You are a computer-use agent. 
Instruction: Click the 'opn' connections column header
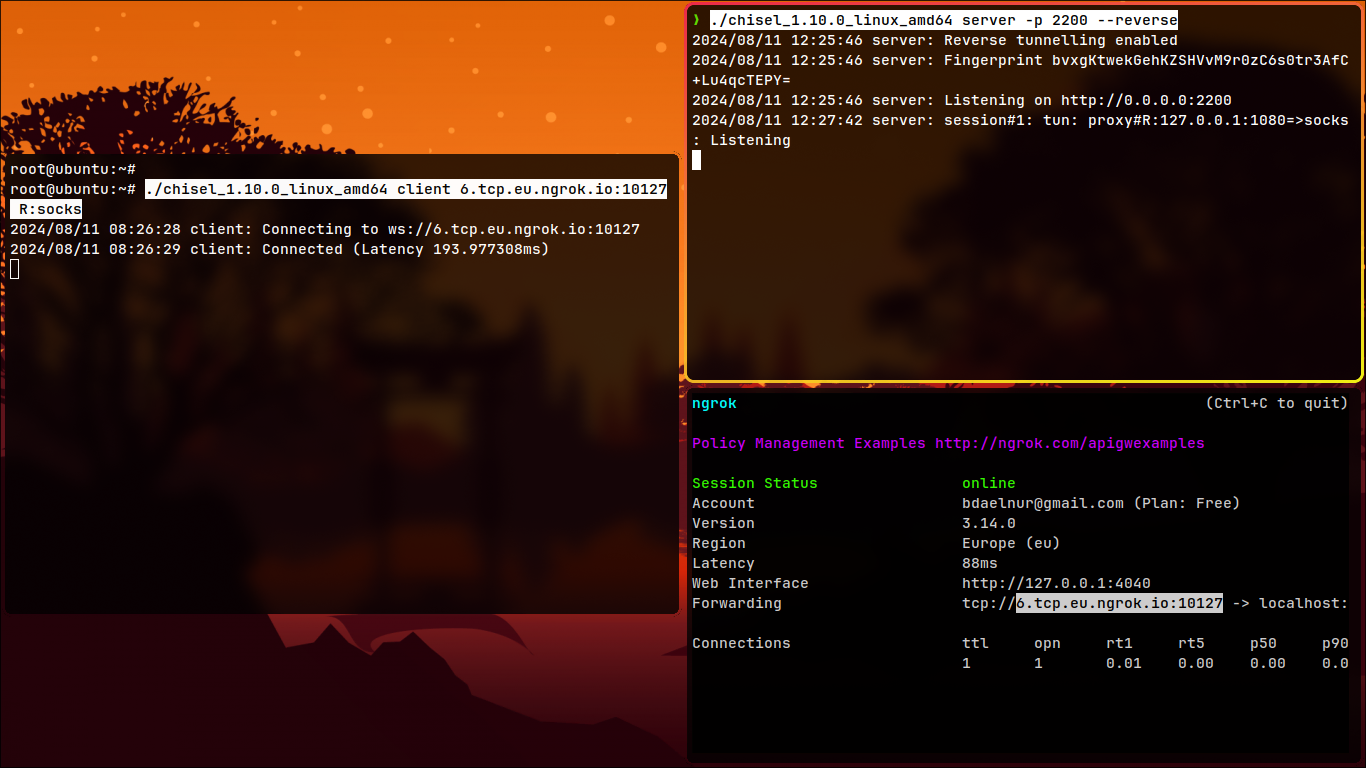coord(1047,643)
